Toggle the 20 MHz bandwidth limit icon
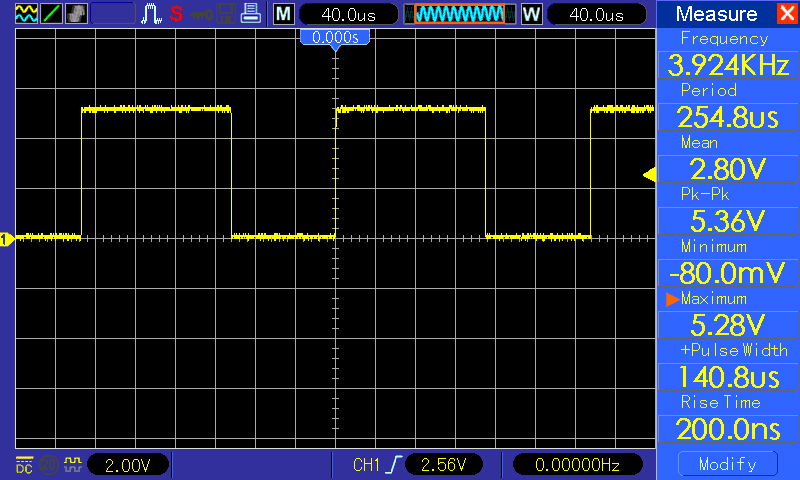 pos(48,465)
